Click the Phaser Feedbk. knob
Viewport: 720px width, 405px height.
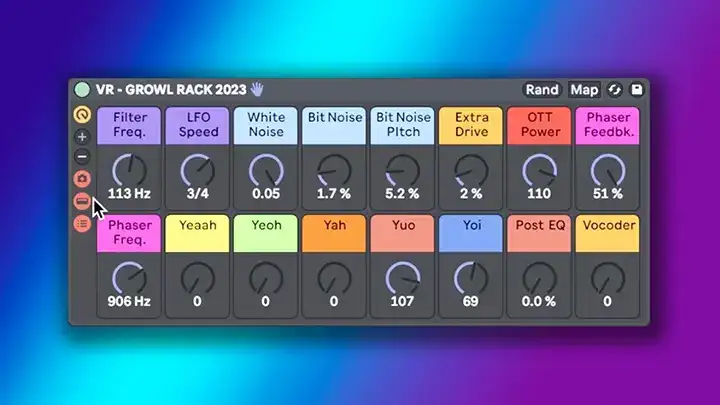tap(608, 171)
